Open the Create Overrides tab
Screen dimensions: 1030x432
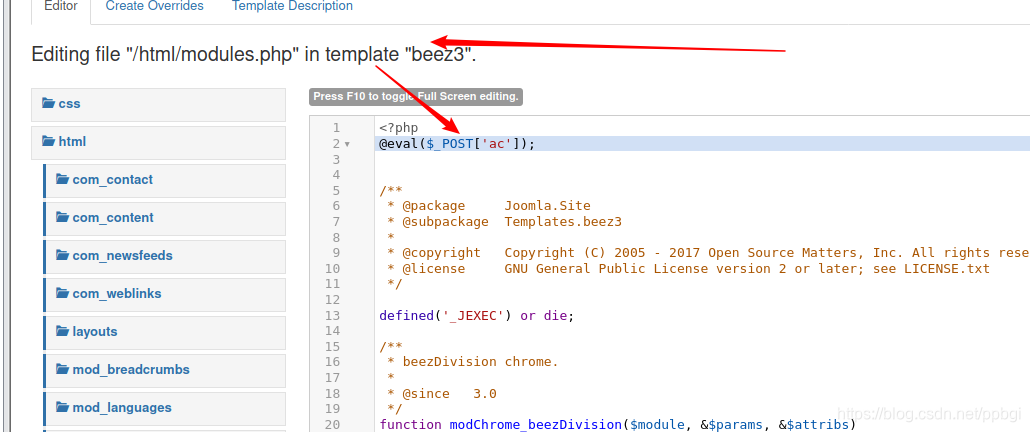[x=154, y=7]
